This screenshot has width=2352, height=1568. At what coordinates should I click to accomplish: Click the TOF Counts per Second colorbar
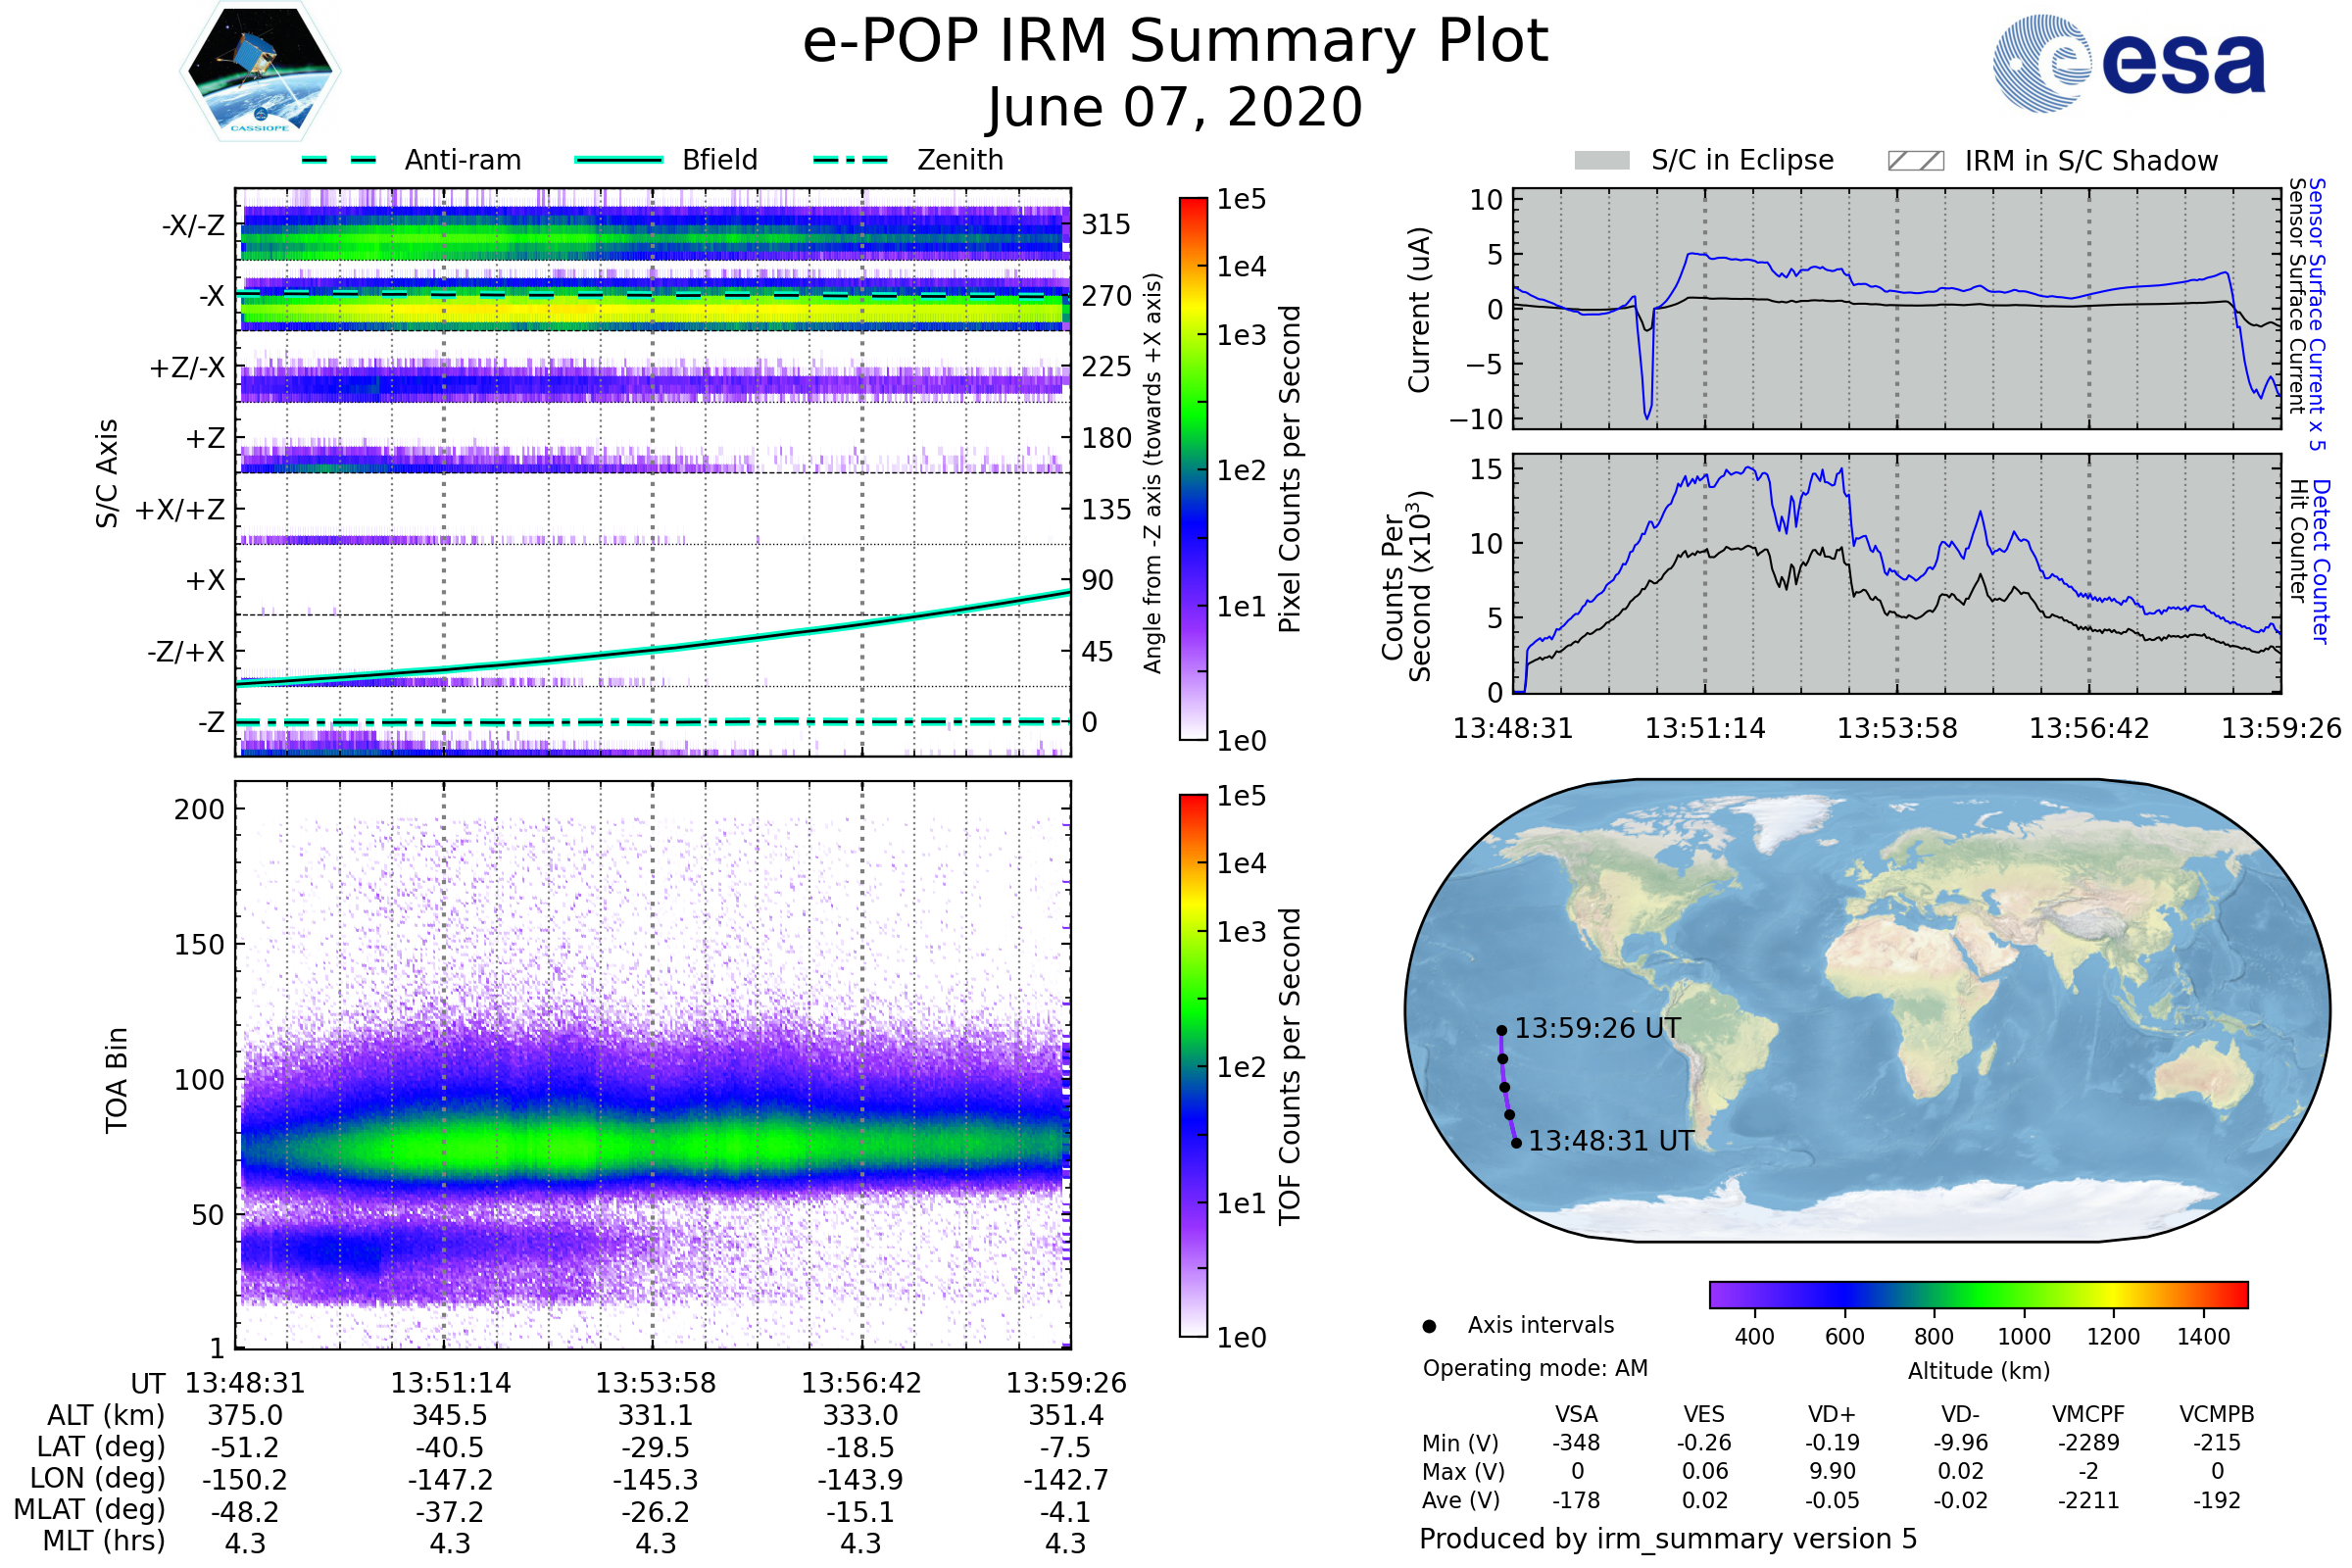(1193, 1065)
